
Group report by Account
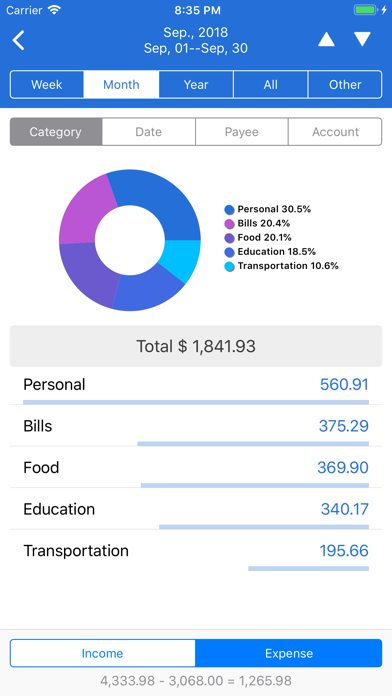335,132
